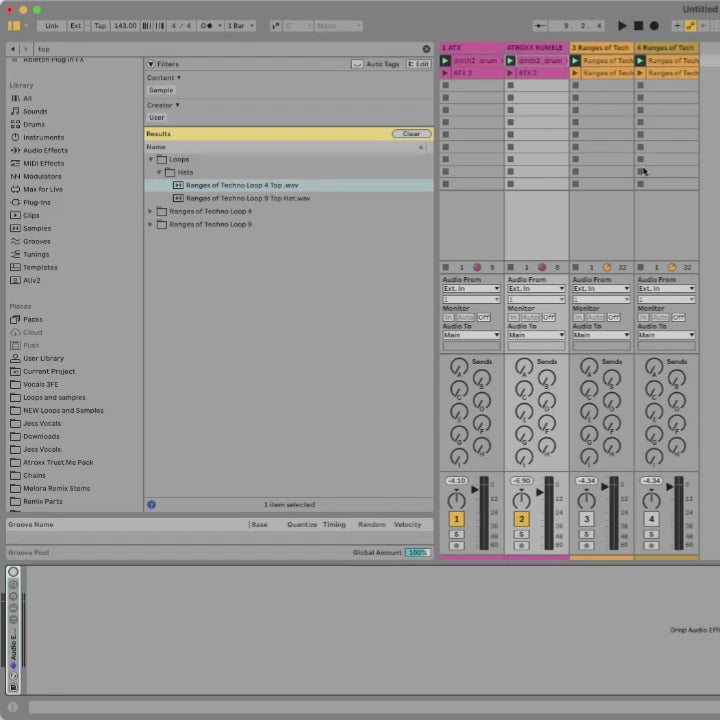Launch the clip in track 1 ATX
720x720 pixels.
coord(446,61)
